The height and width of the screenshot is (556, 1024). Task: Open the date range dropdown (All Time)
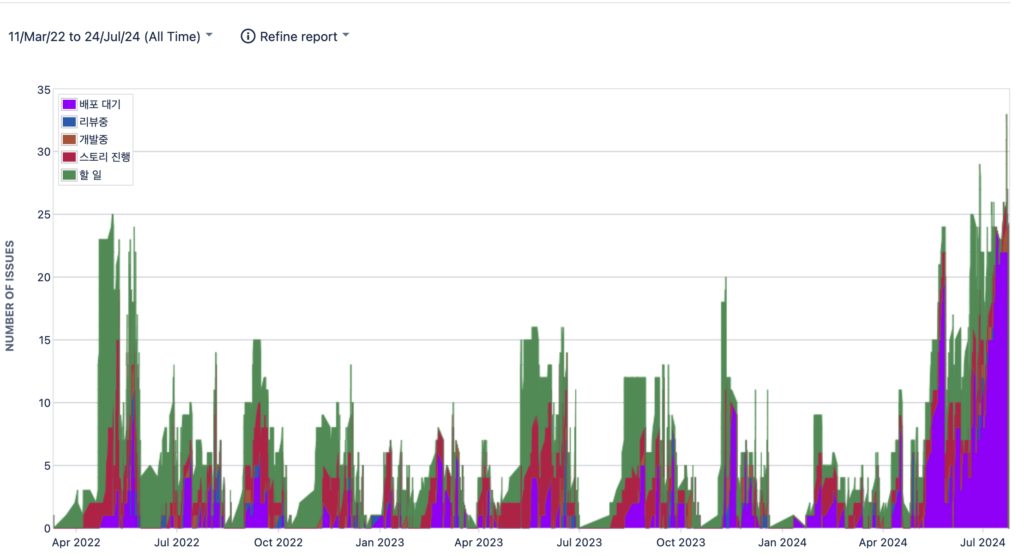click(x=110, y=36)
